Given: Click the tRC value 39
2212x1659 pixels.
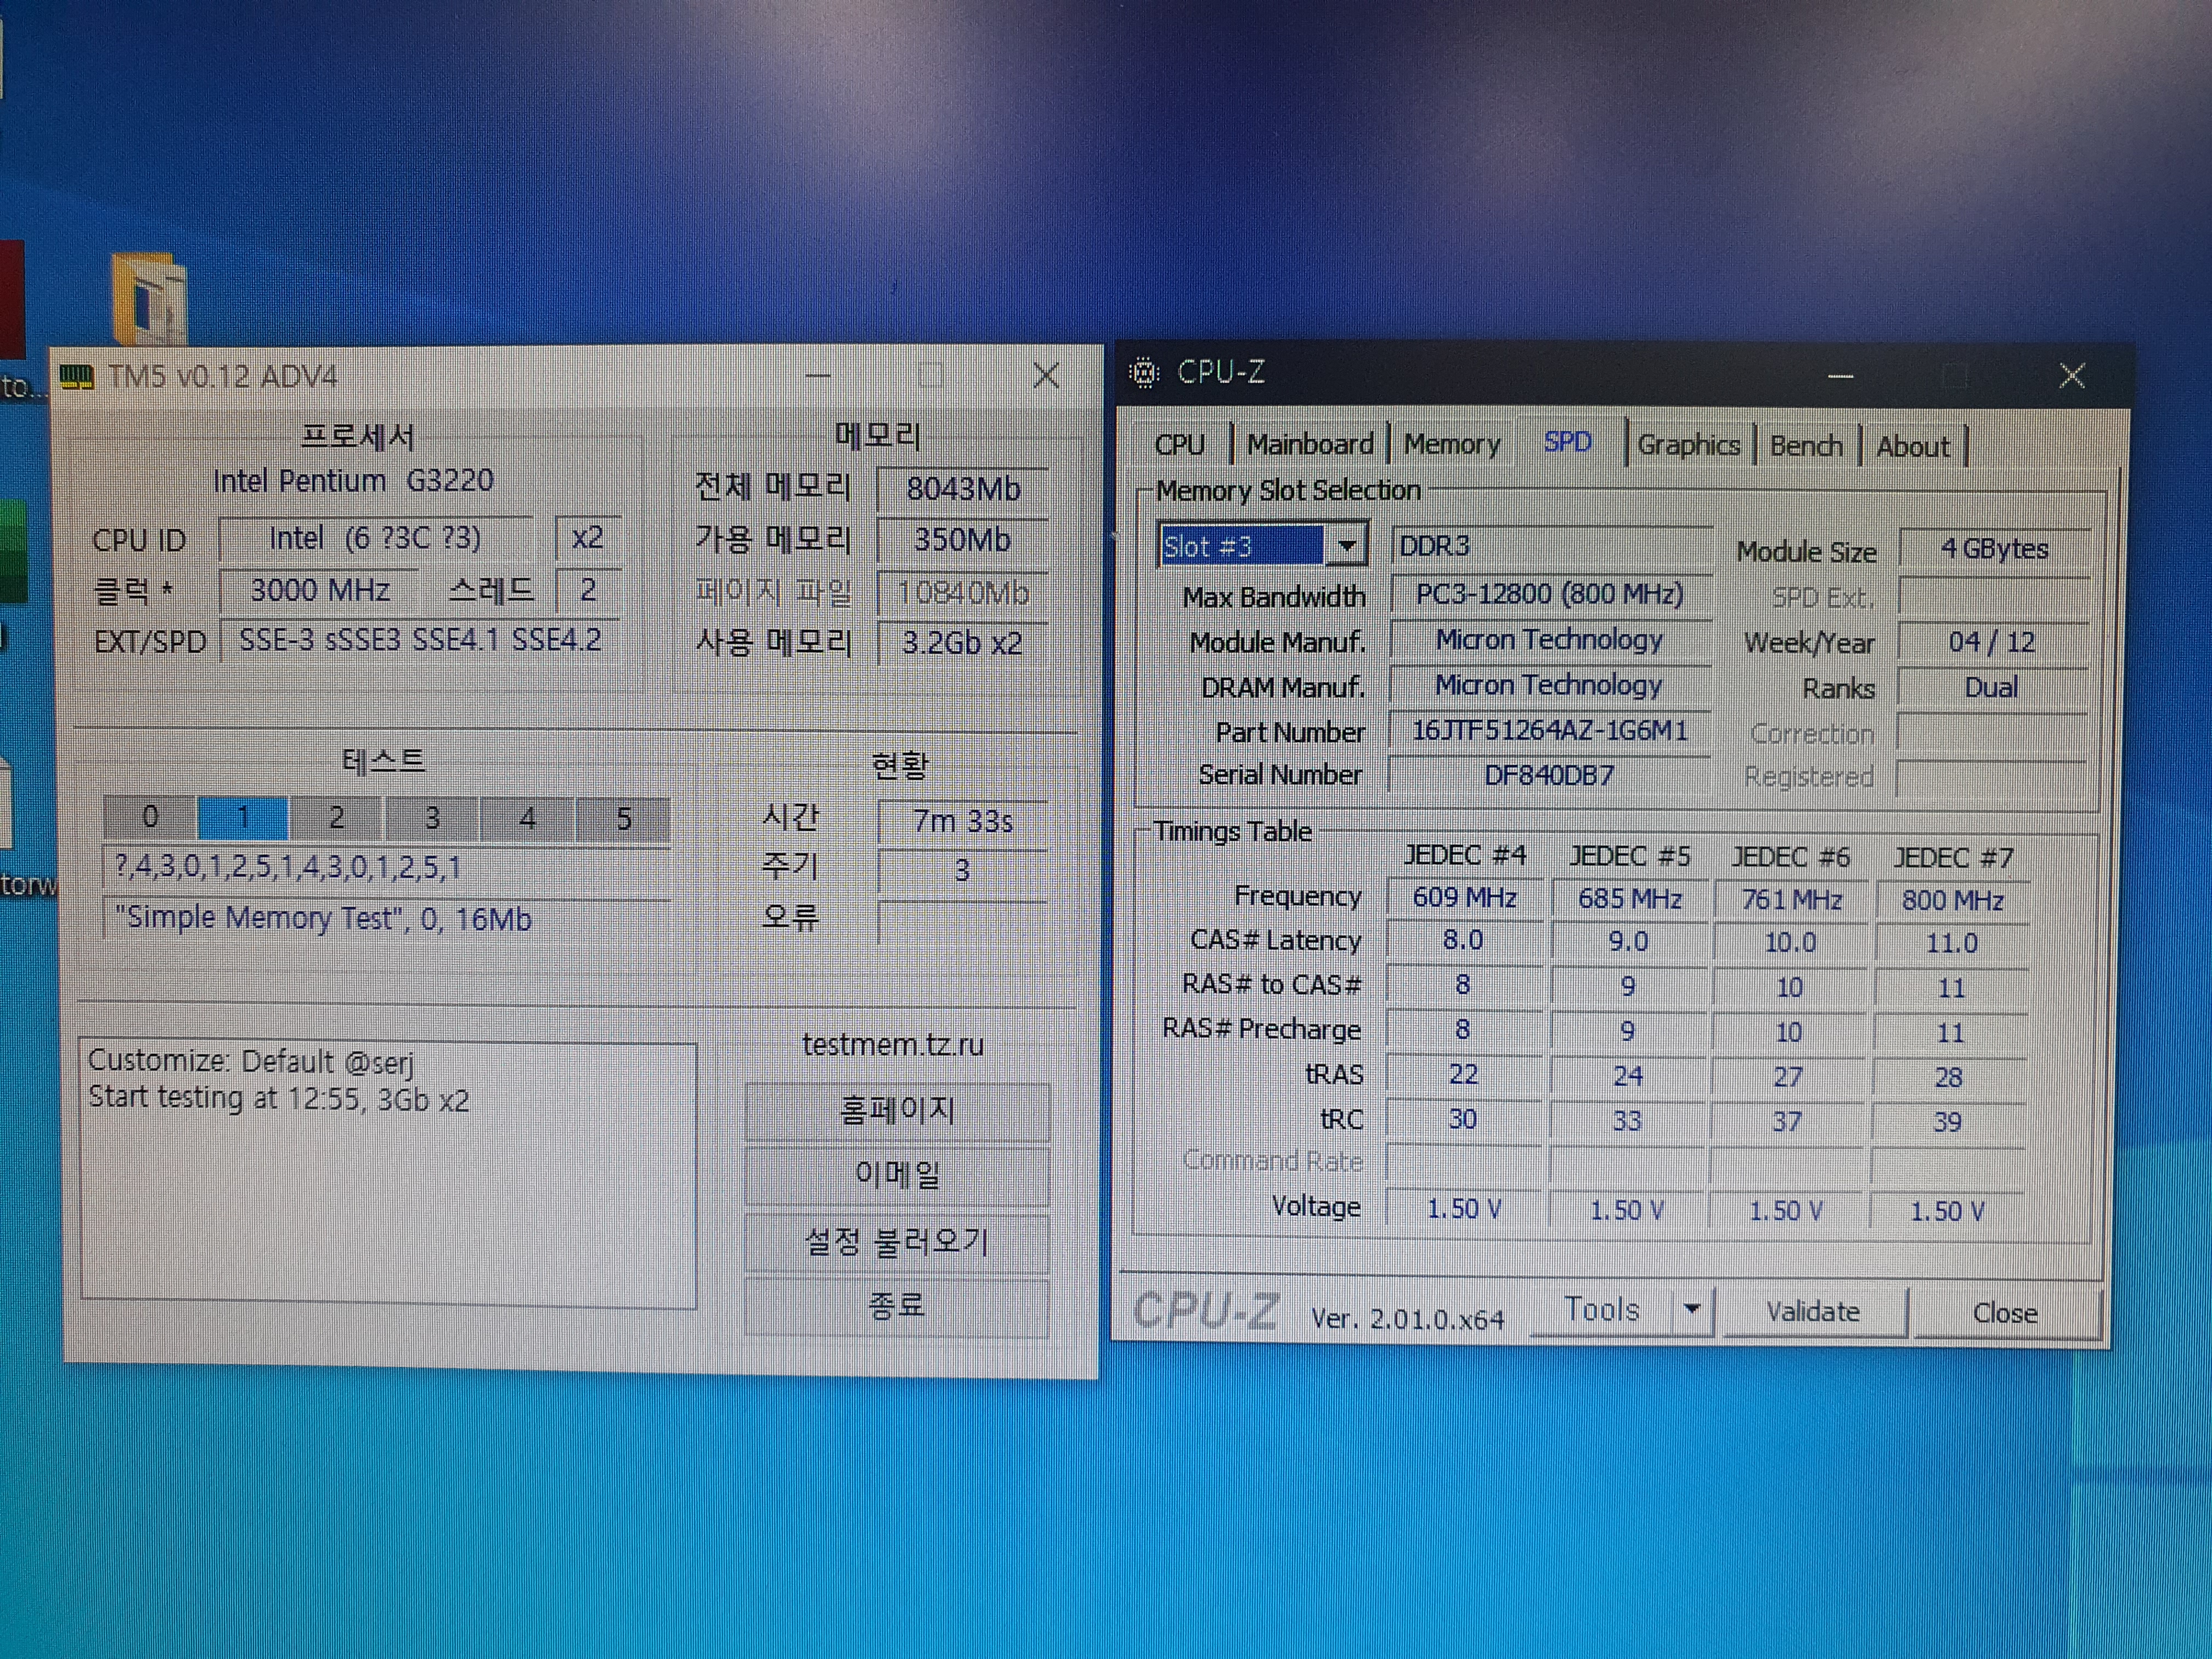Looking at the screenshot, I should [1947, 1122].
